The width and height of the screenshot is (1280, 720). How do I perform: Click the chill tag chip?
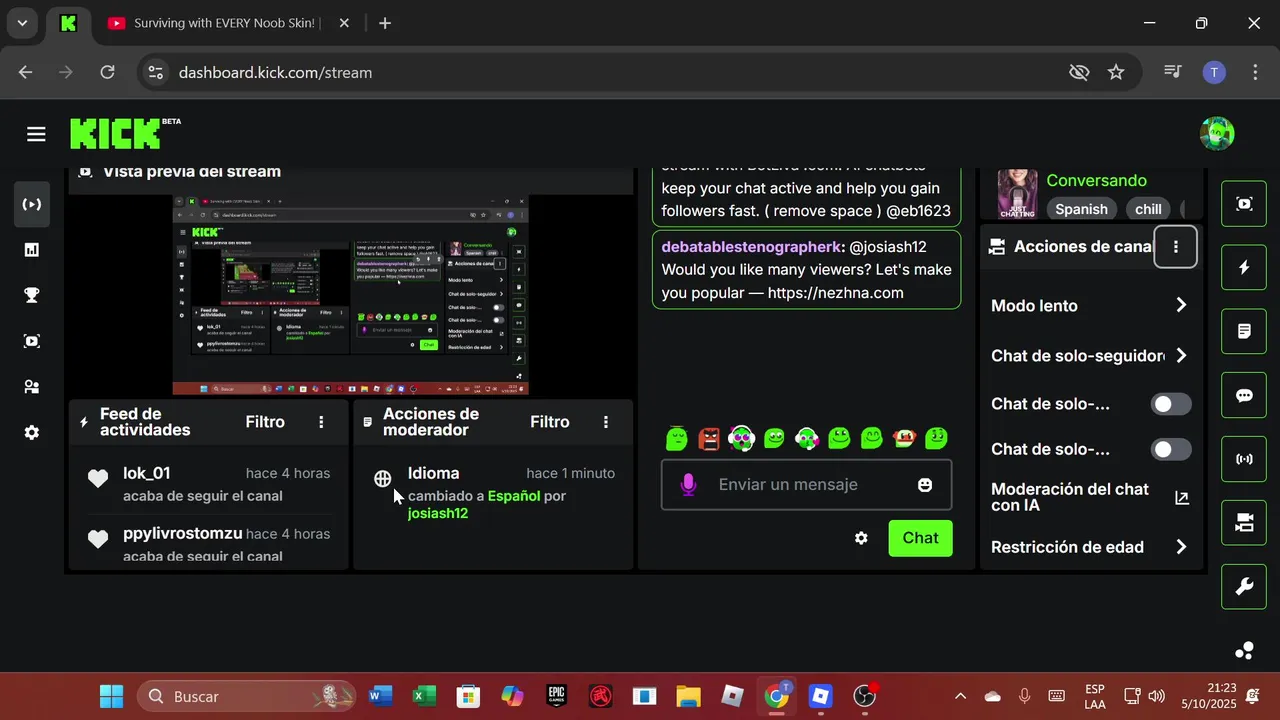pos(1148,209)
